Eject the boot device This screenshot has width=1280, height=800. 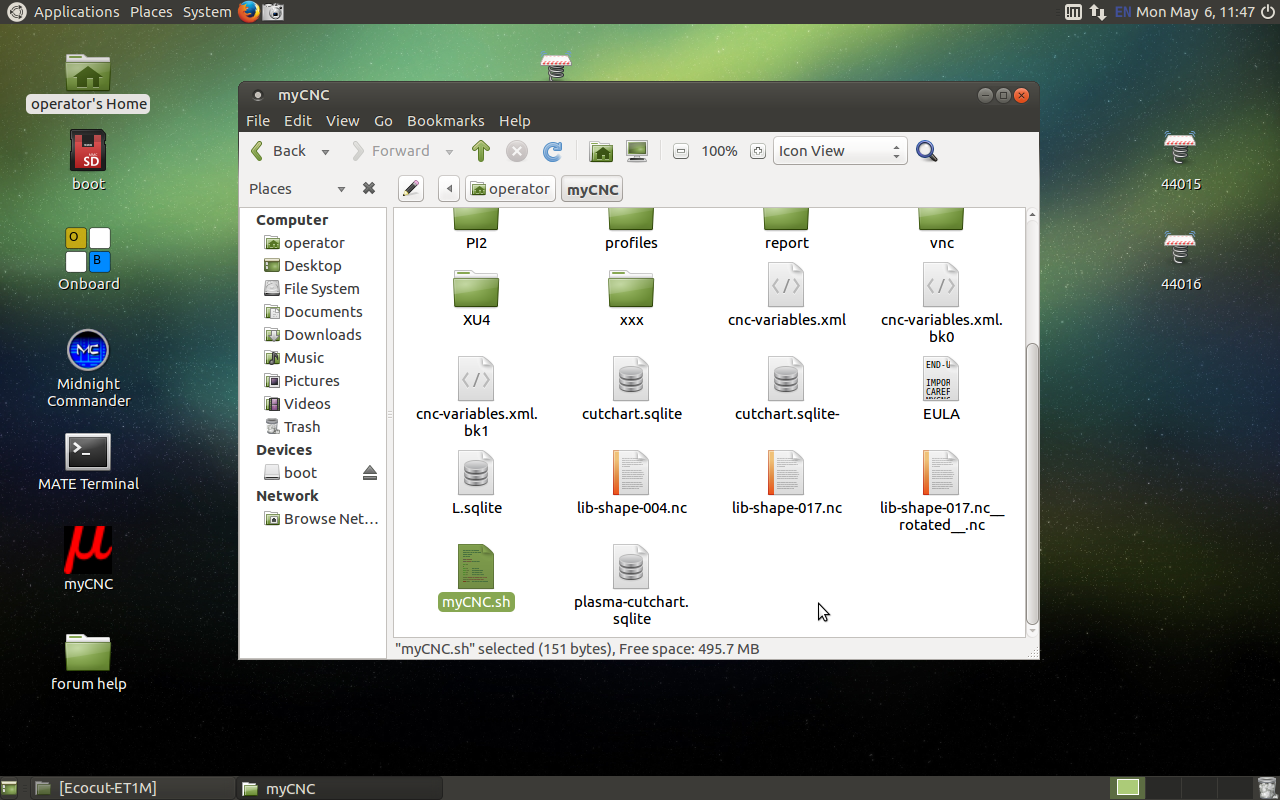(370, 473)
